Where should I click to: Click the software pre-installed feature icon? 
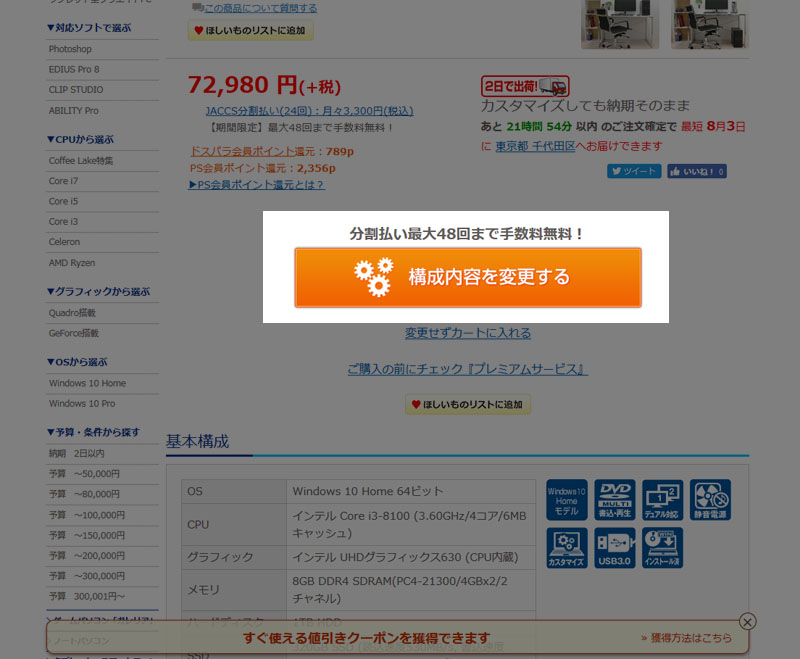[x=662, y=548]
